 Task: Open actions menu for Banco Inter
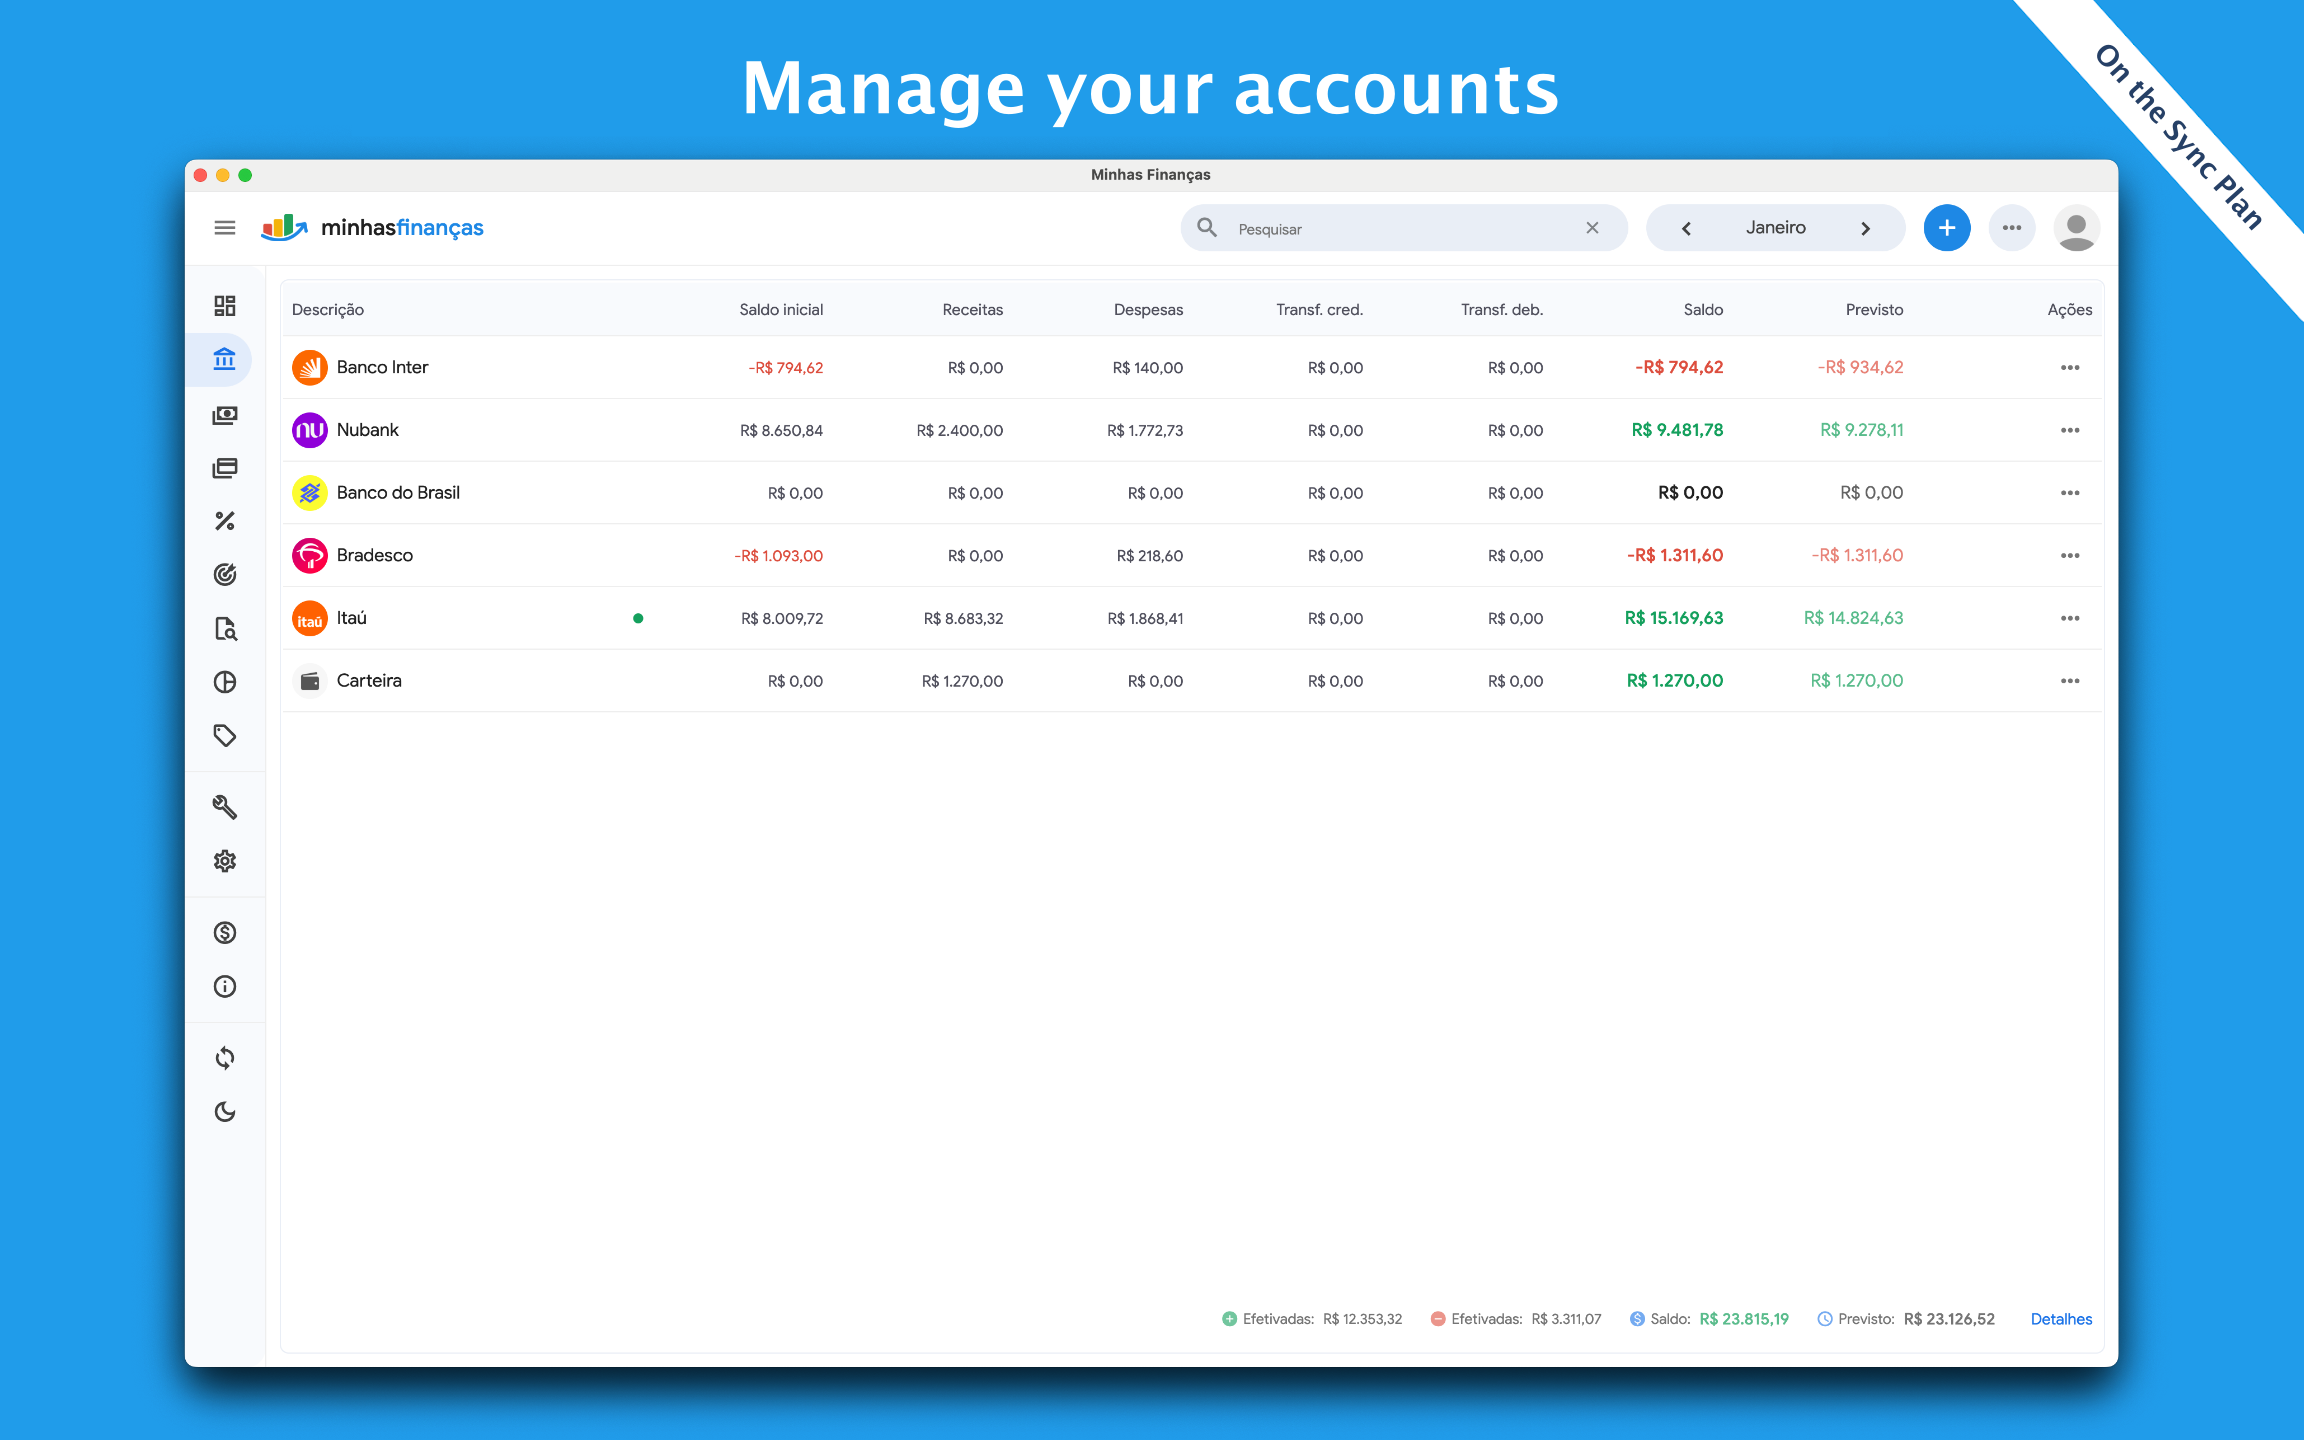(2070, 368)
